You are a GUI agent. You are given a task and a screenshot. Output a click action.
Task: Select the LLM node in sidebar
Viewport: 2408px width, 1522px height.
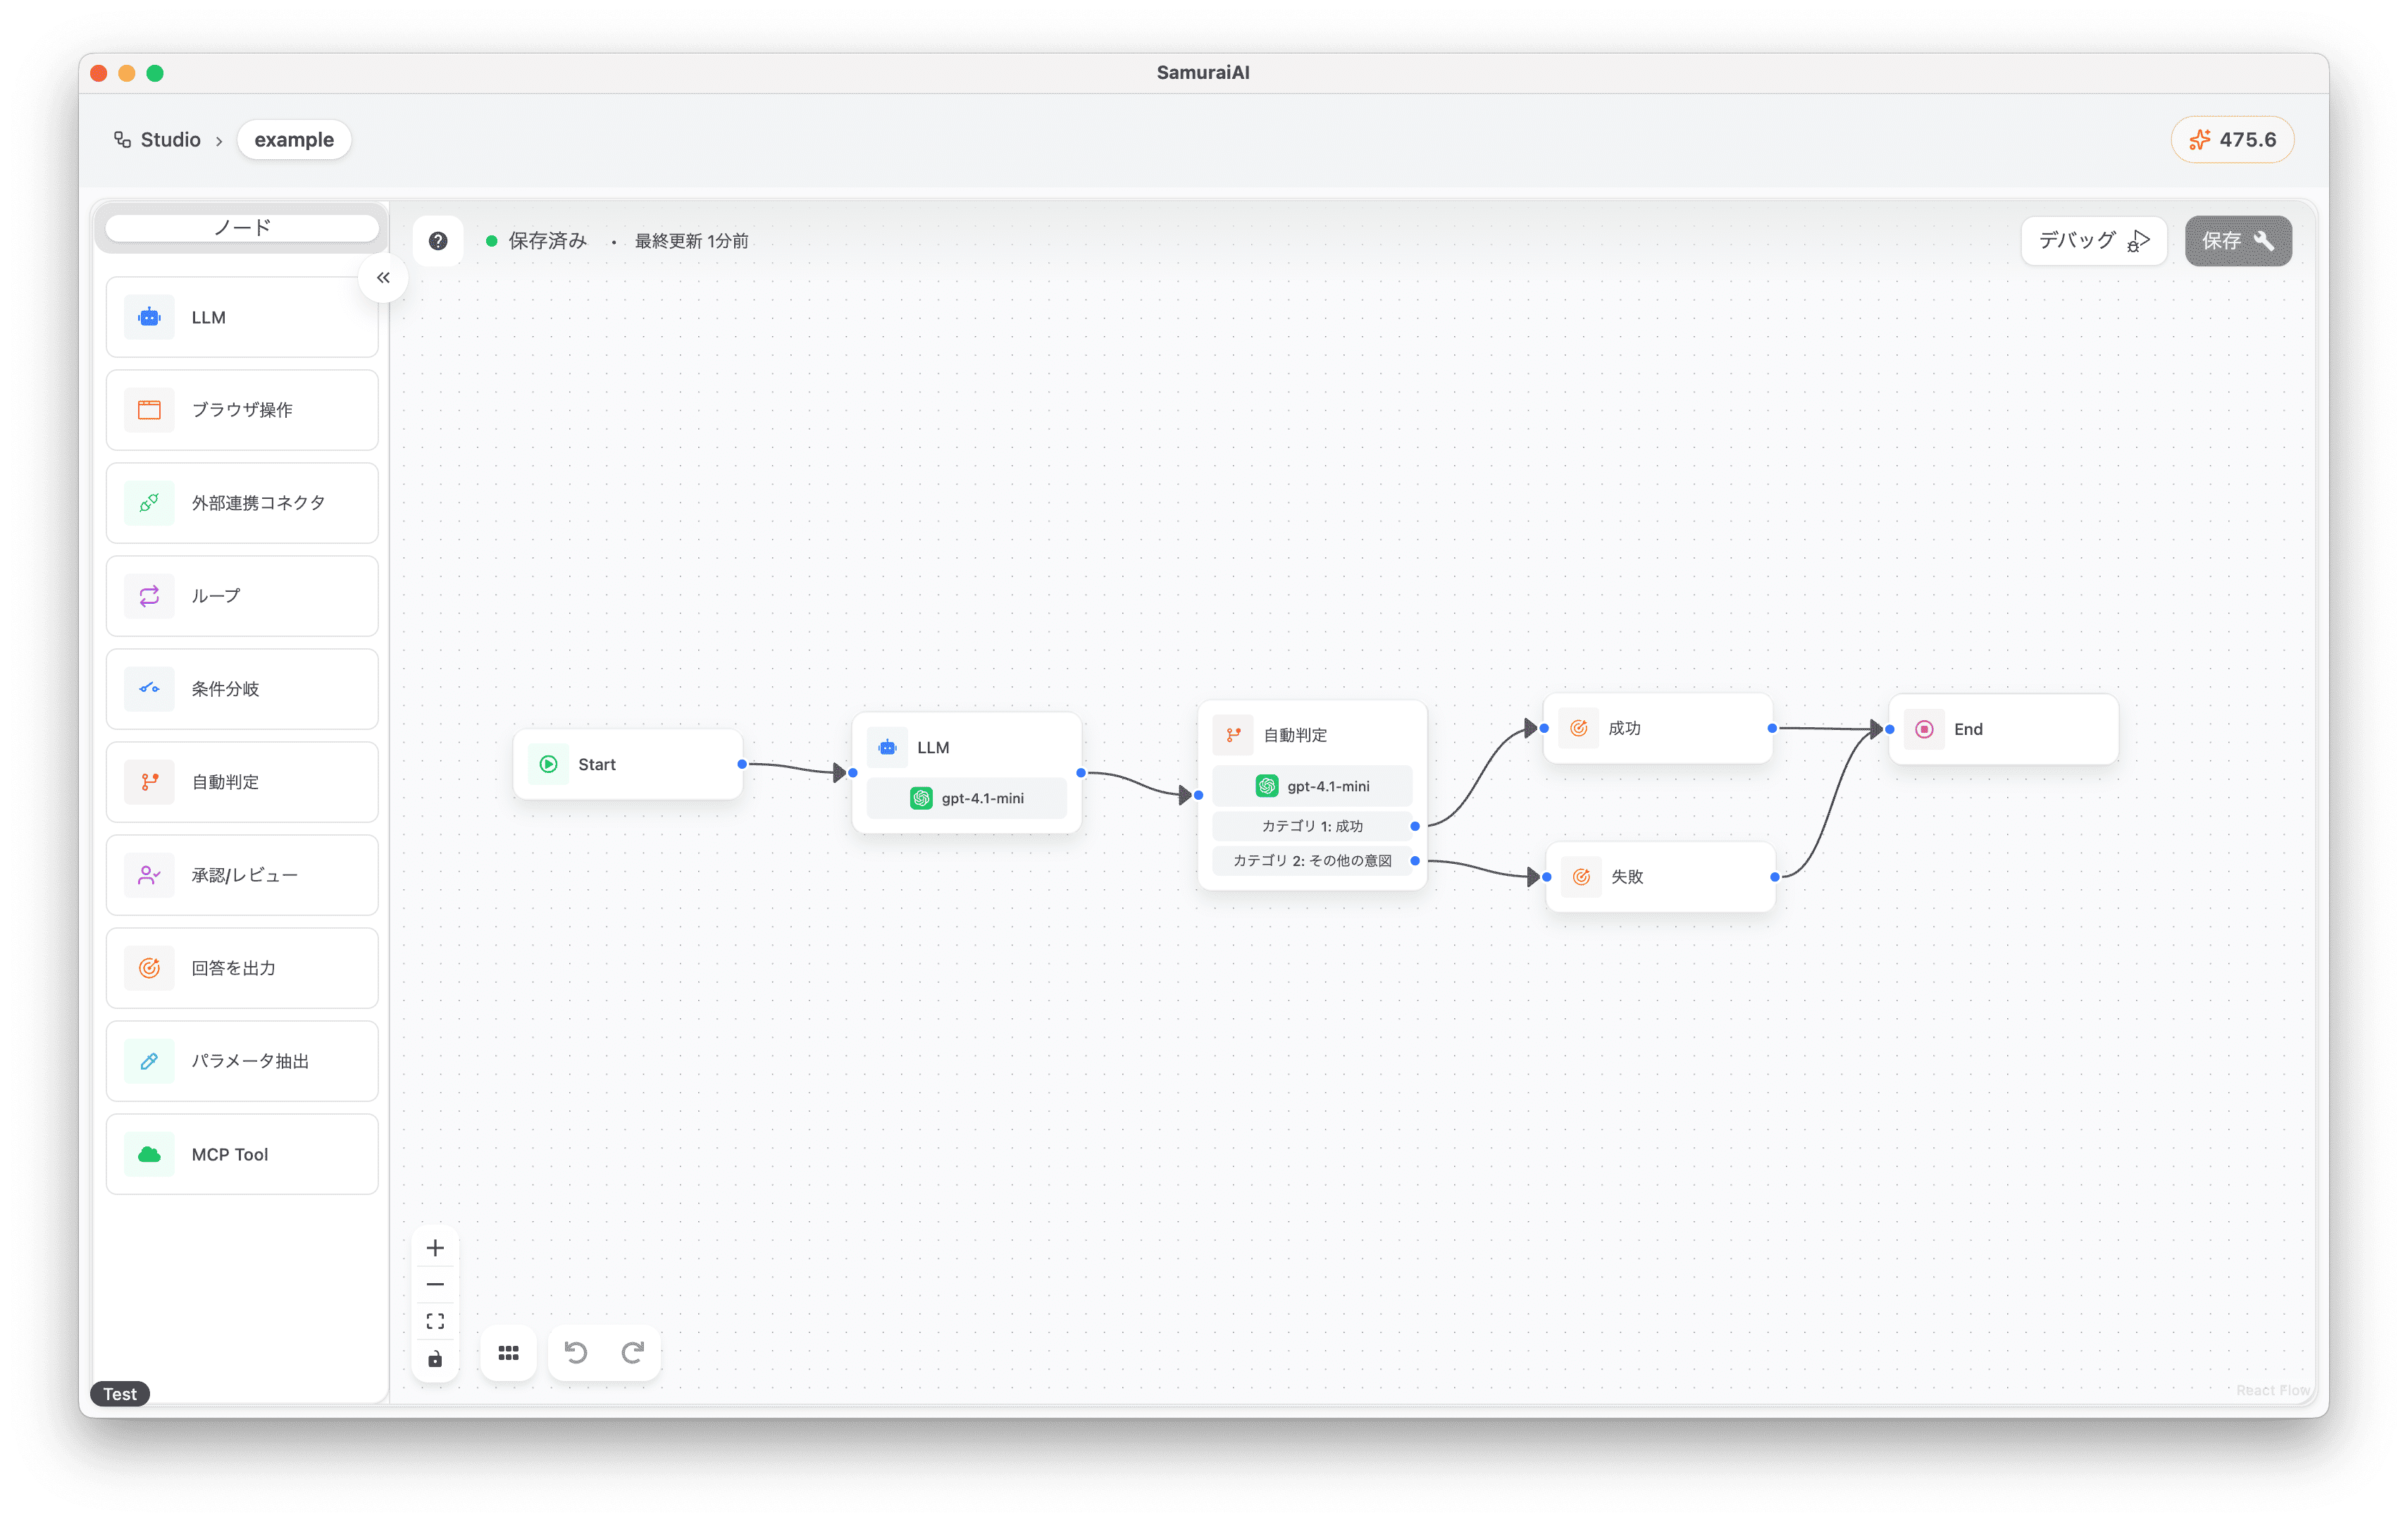pyautogui.click(x=242, y=317)
